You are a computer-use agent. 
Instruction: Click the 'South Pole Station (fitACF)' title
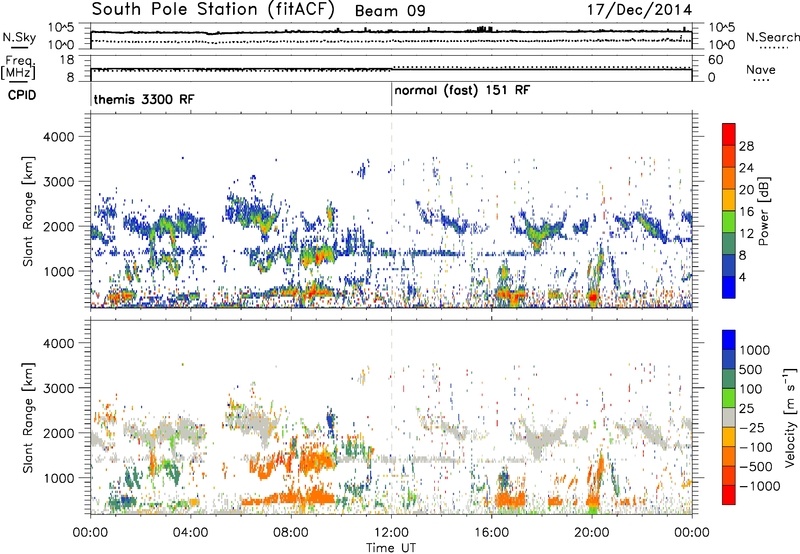pyautogui.click(x=213, y=10)
